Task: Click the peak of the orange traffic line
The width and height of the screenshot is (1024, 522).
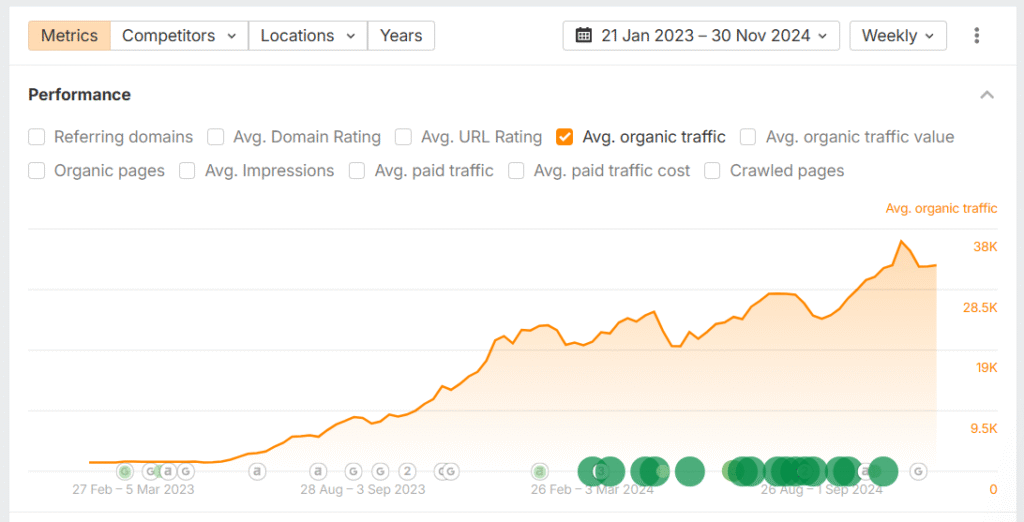Action: [902, 241]
